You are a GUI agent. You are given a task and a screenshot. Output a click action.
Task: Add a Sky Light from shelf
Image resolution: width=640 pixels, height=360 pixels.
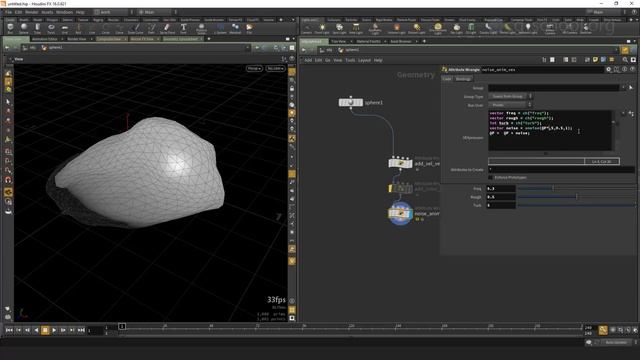pos(456,29)
